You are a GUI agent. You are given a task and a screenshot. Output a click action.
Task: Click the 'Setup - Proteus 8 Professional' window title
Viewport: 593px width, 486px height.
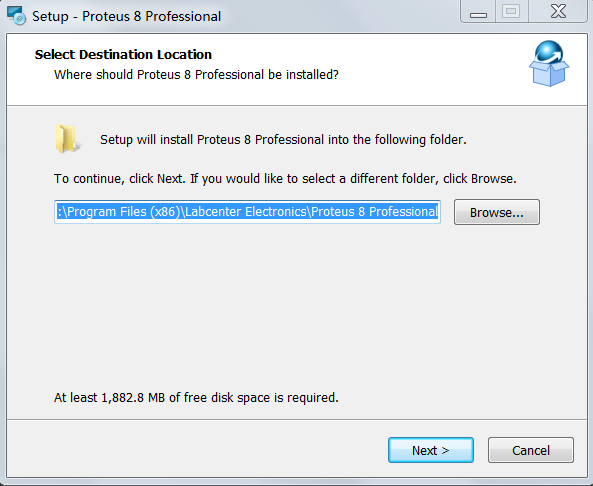coord(126,16)
